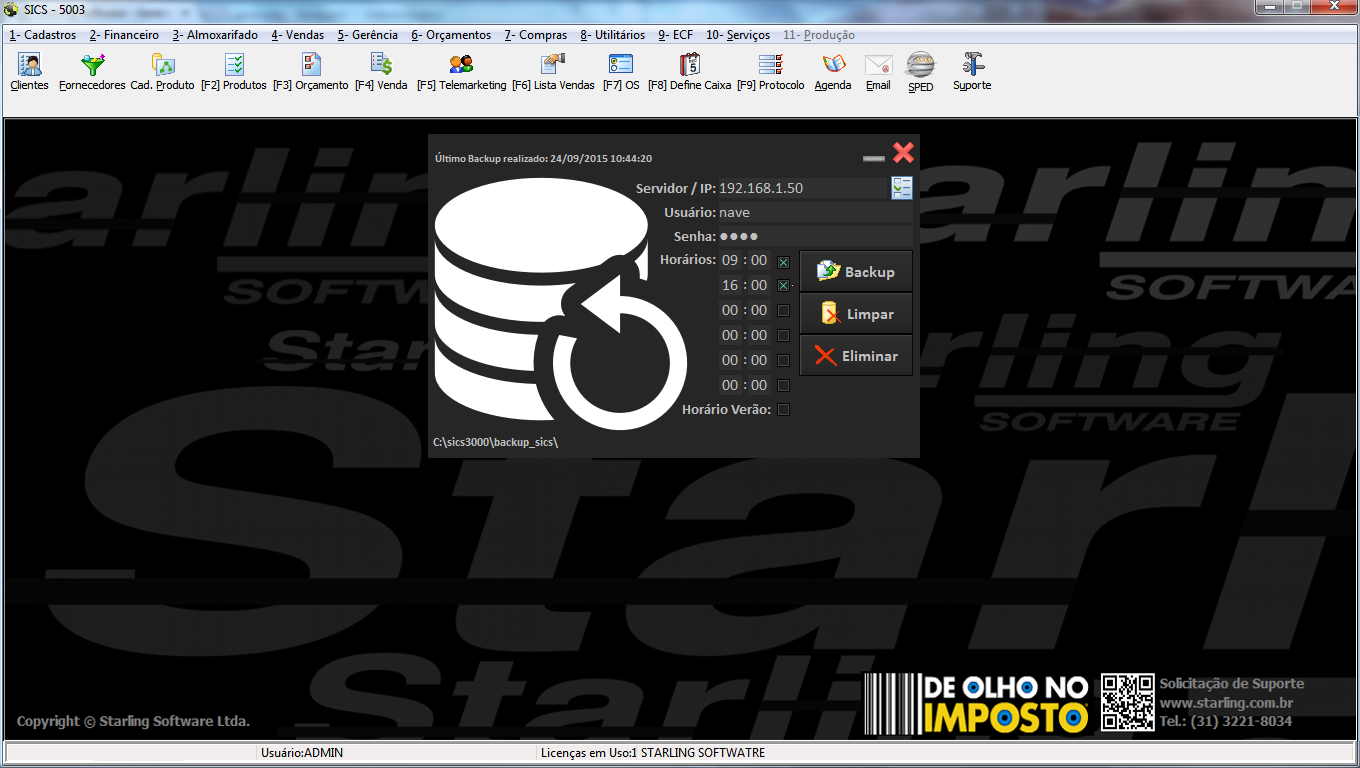Launch [F3] Orçamento toolbar icon
1360x768 pixels.
[311, 72]
